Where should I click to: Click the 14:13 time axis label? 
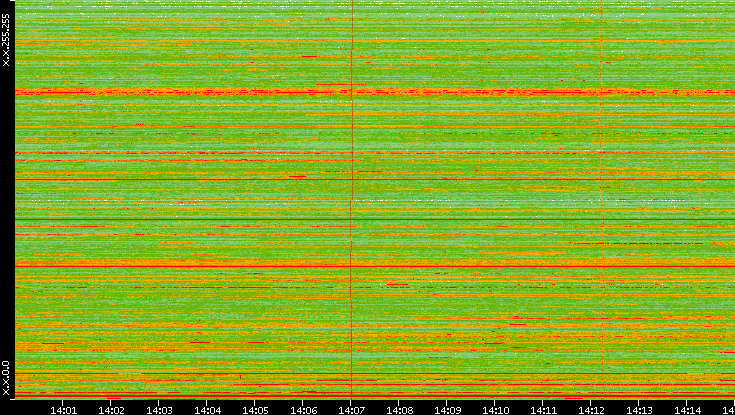click(x=639, y=410)
